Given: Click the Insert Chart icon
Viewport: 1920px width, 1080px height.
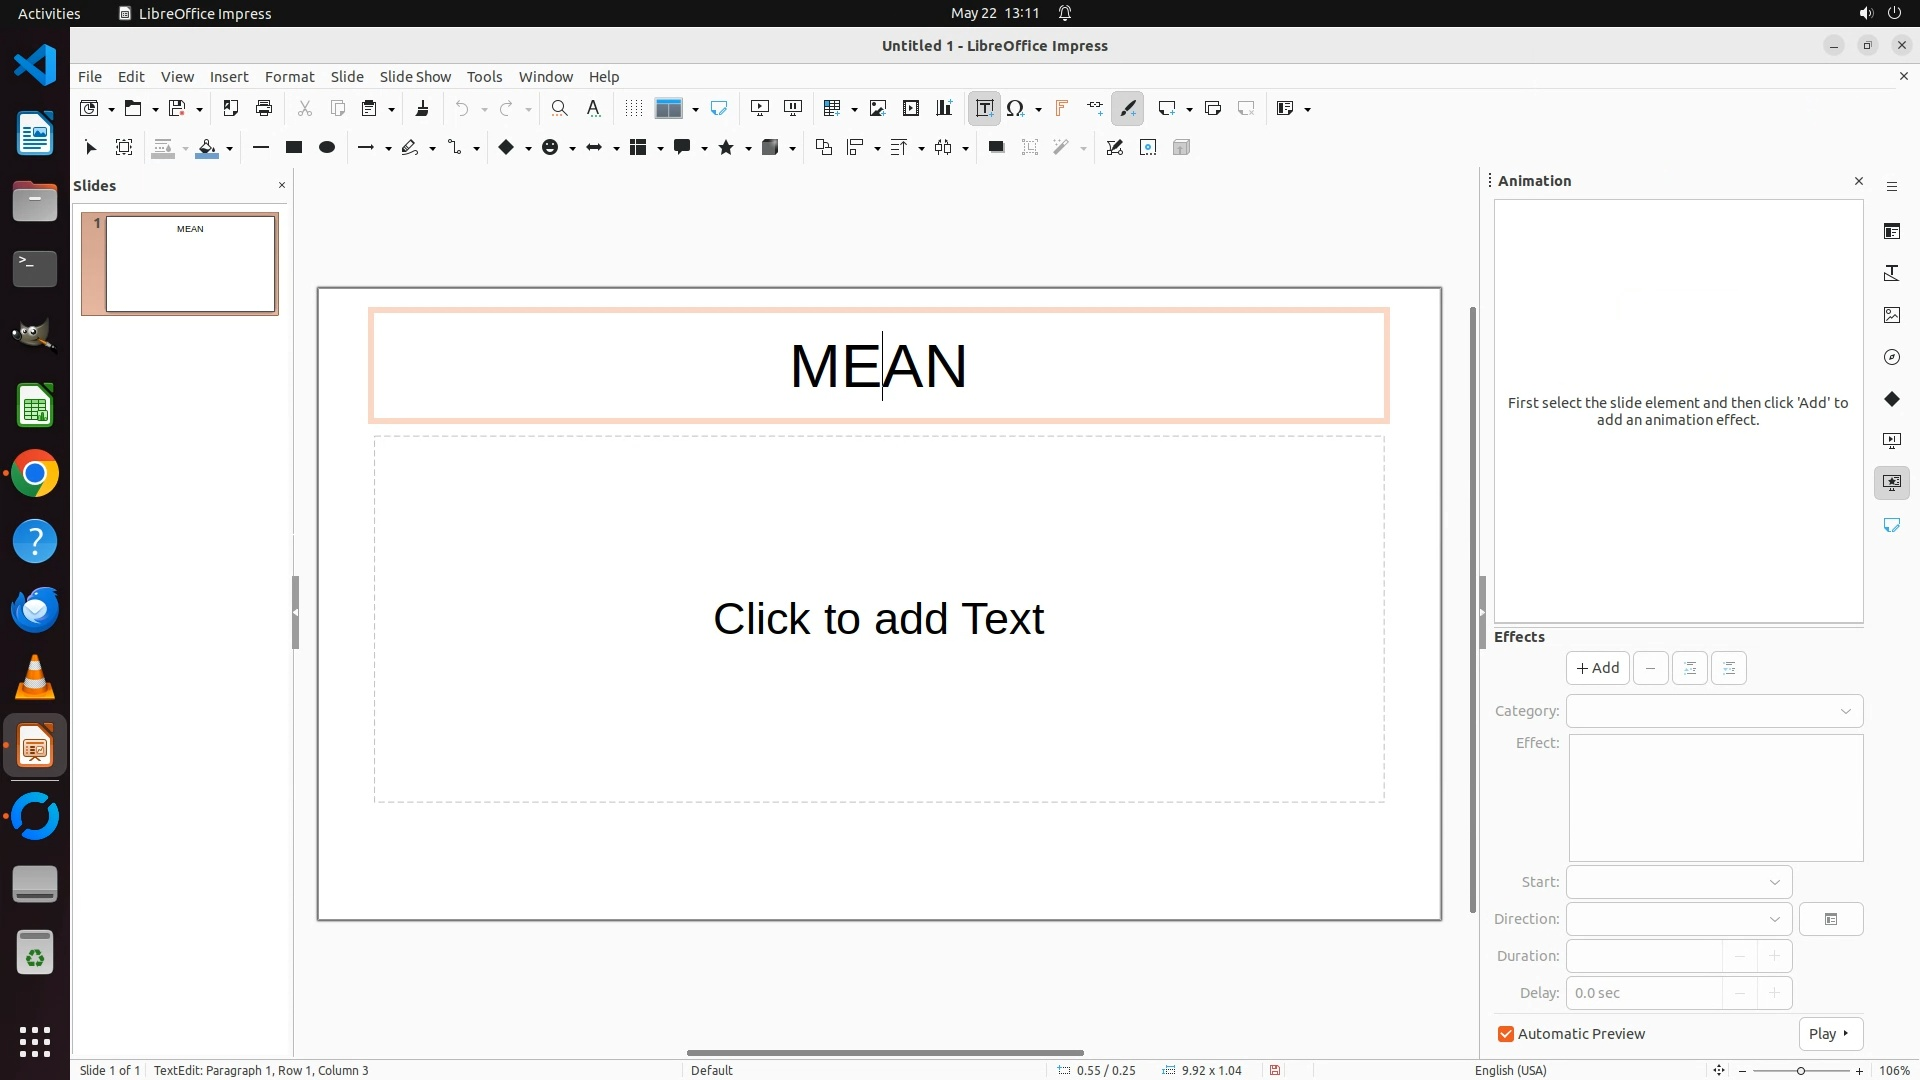Looking at the screenshot, I should [x=943, y=108].
